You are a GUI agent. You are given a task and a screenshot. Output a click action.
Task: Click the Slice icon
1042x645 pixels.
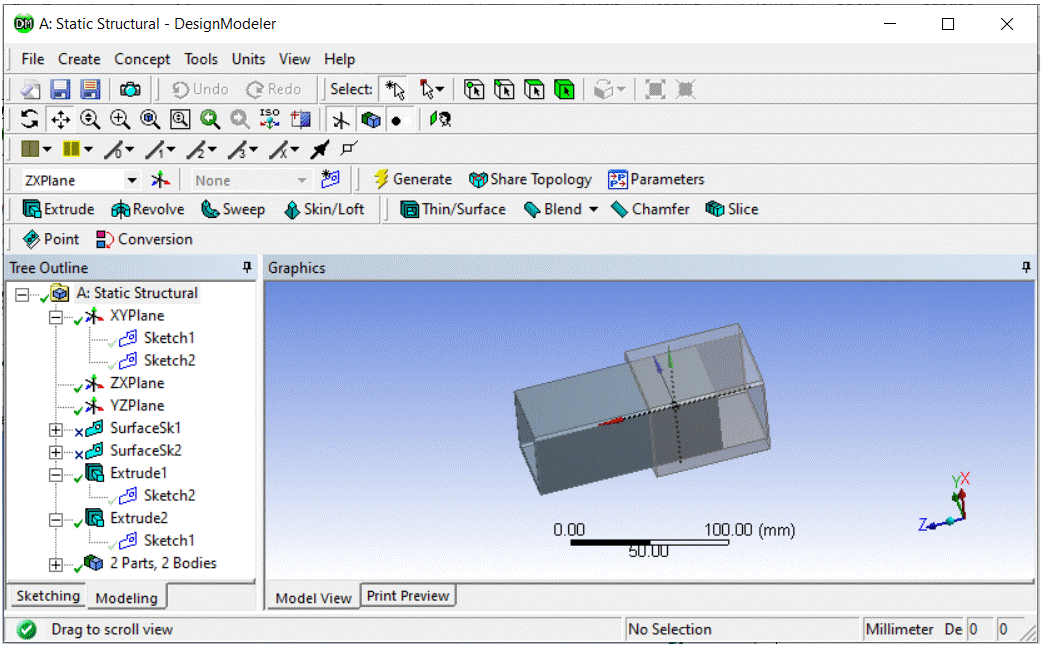714,209
